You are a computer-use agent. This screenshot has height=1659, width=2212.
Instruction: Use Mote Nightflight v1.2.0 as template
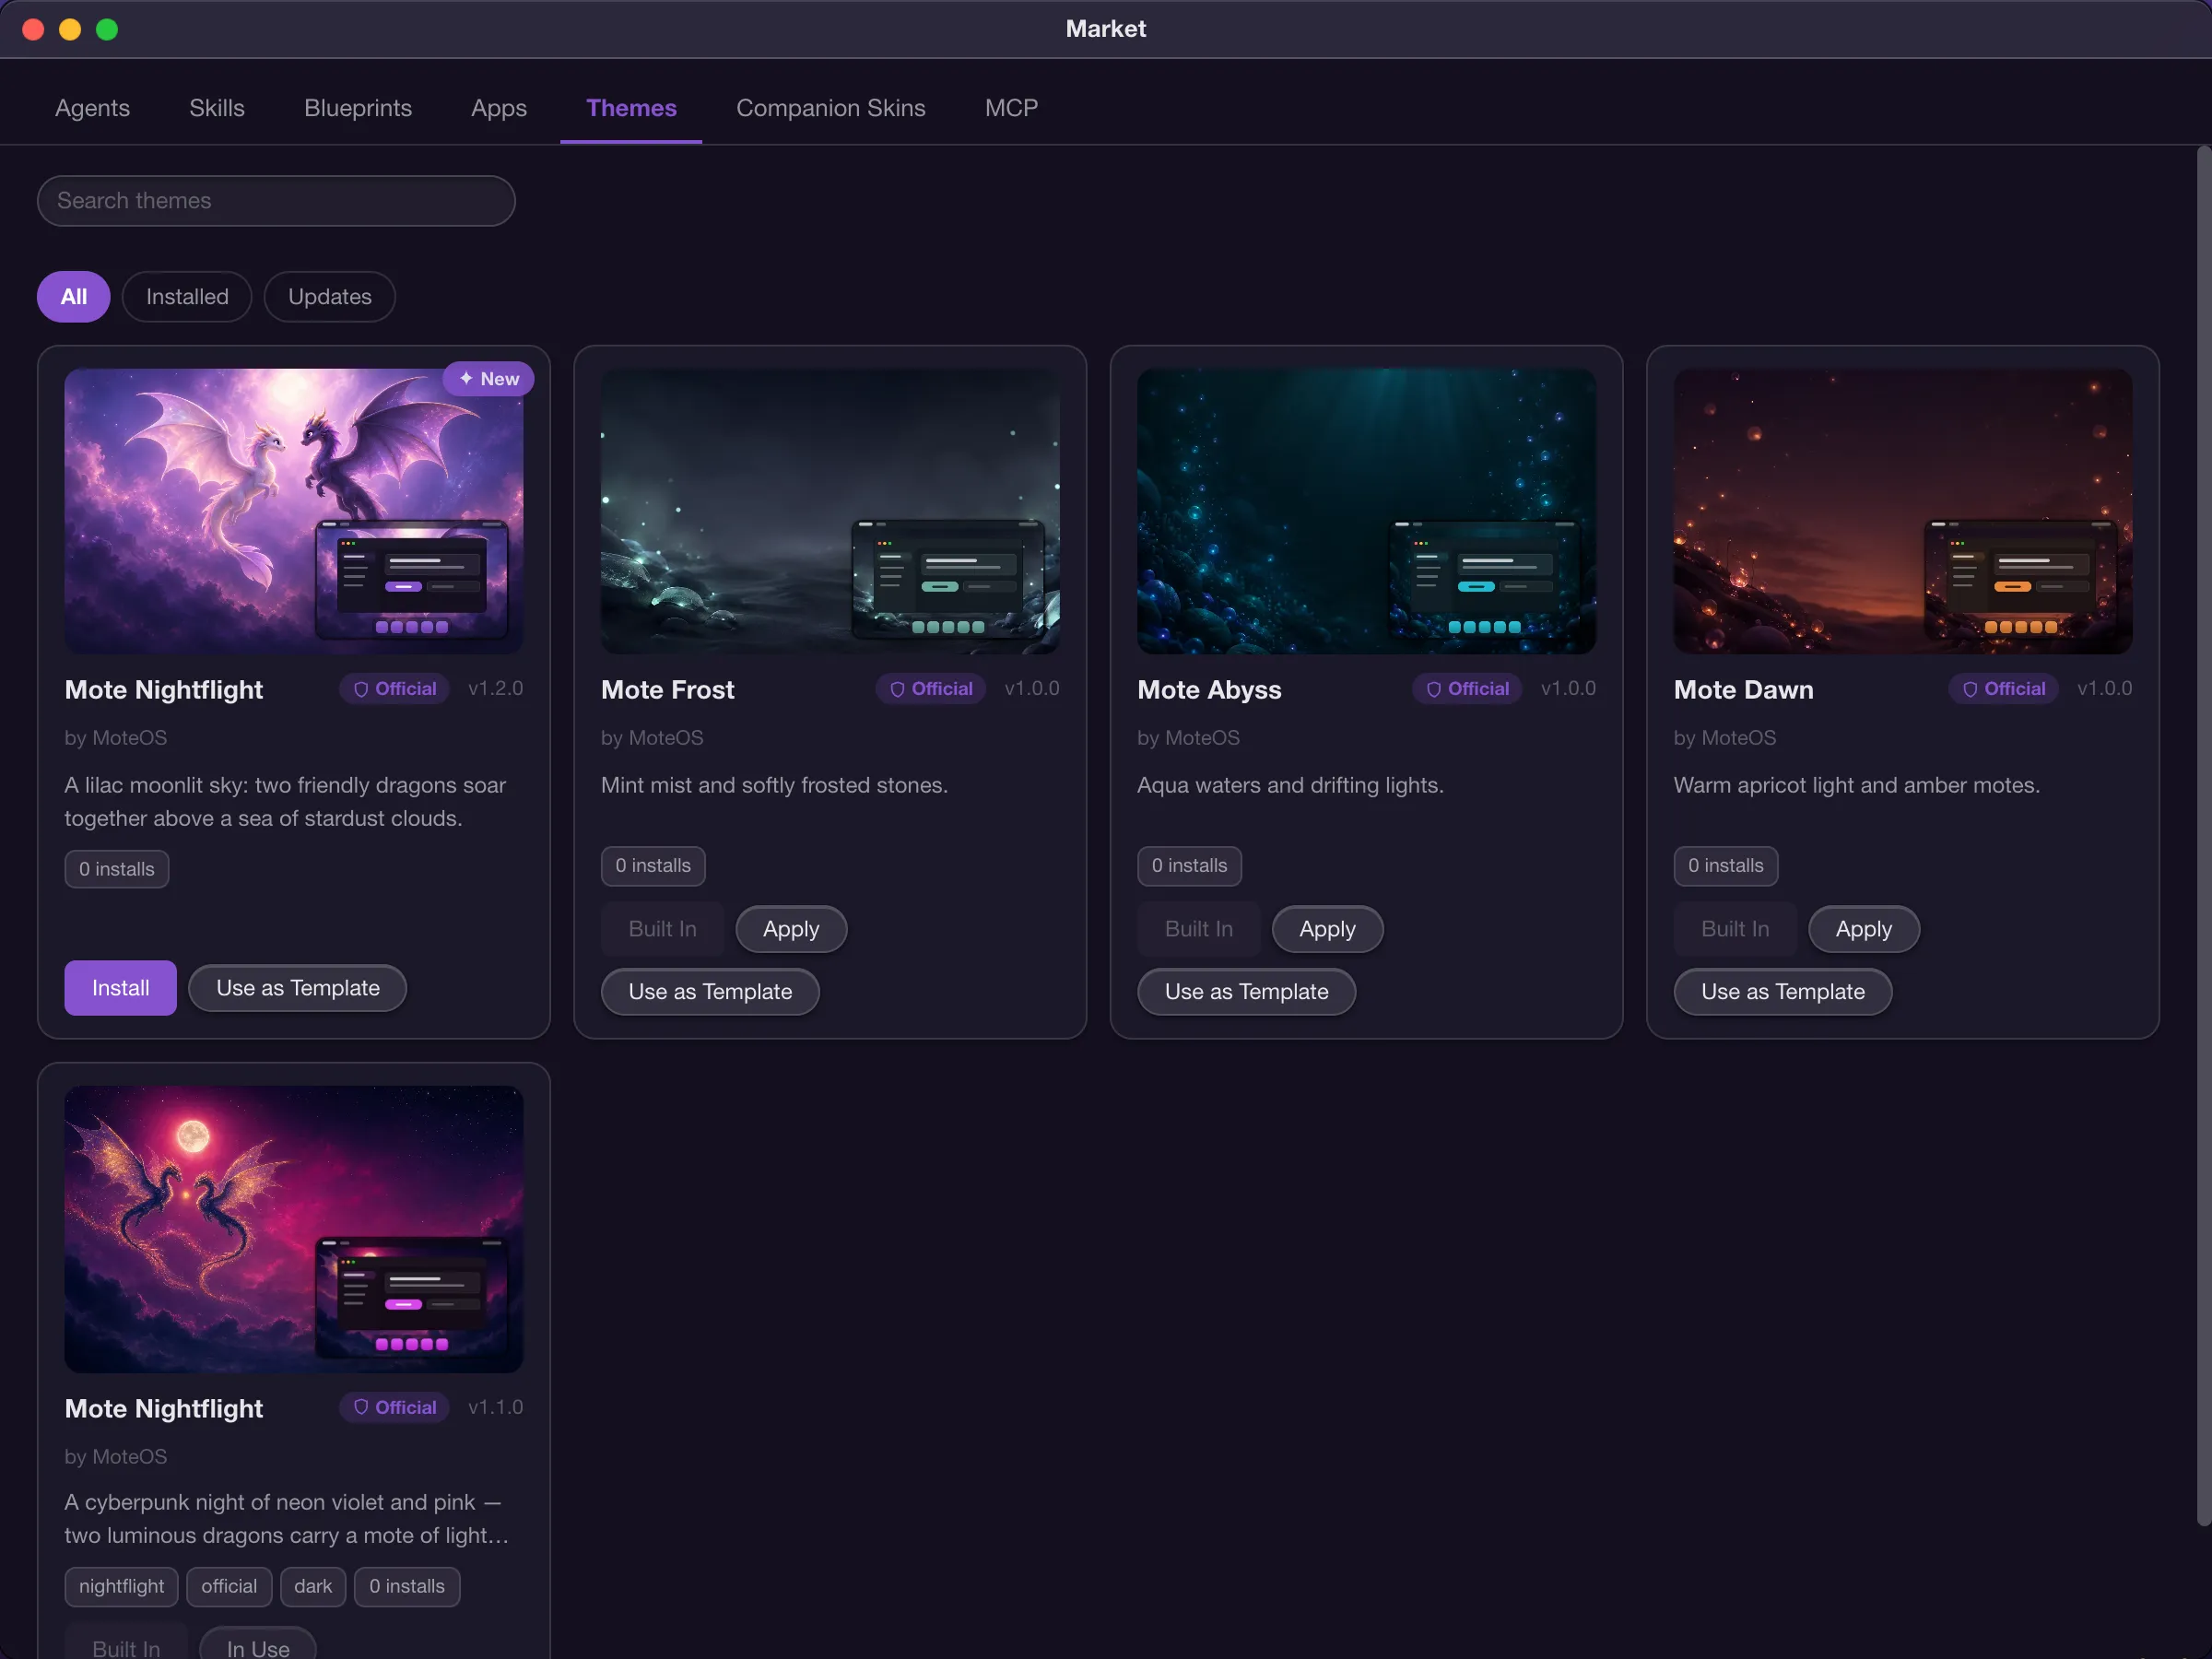298,988
